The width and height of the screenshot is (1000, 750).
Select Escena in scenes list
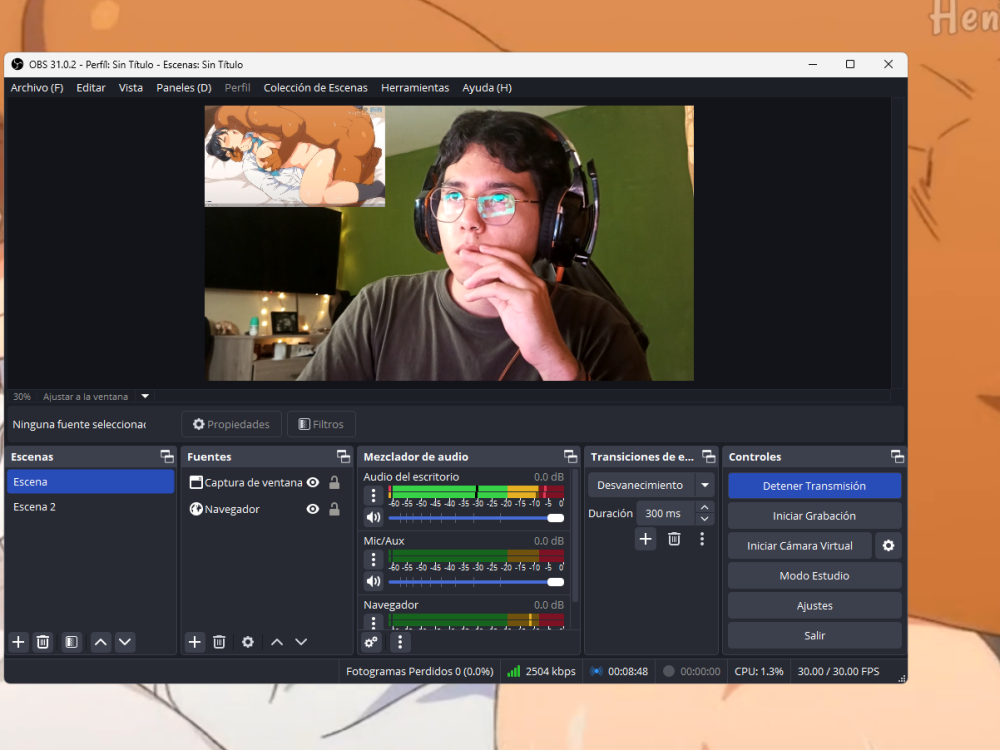91,482
